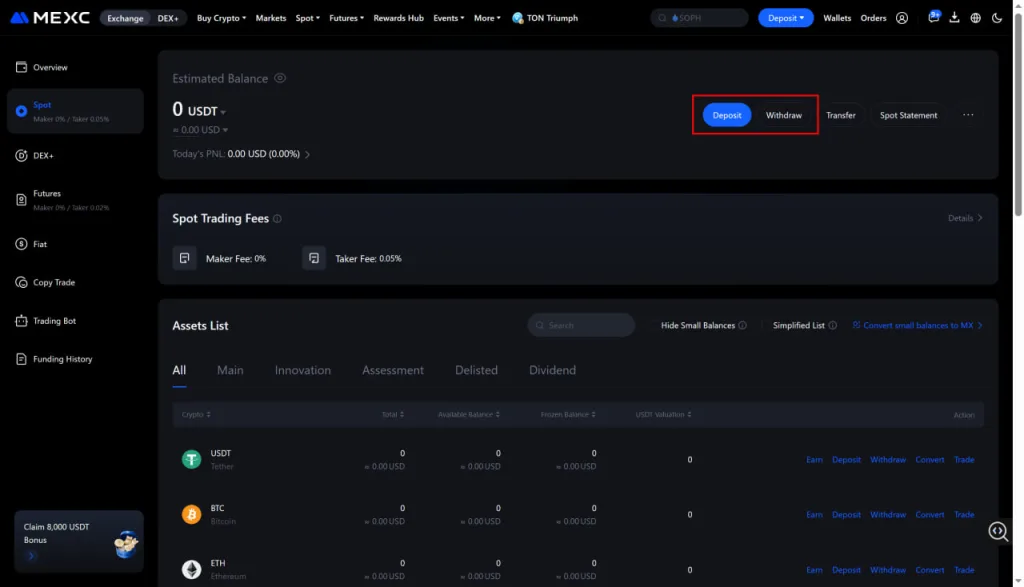
Task: Click the Simplified List info icon
Action: click(x=833, y=325)
